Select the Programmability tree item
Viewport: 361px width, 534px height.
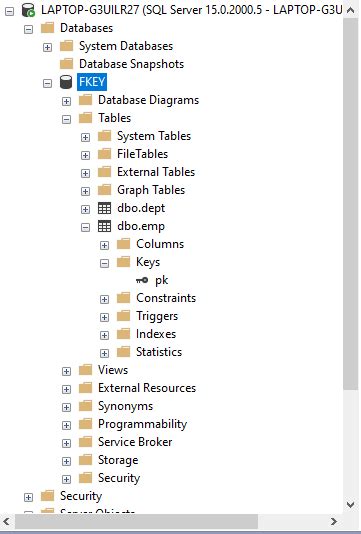click(142, 424)
